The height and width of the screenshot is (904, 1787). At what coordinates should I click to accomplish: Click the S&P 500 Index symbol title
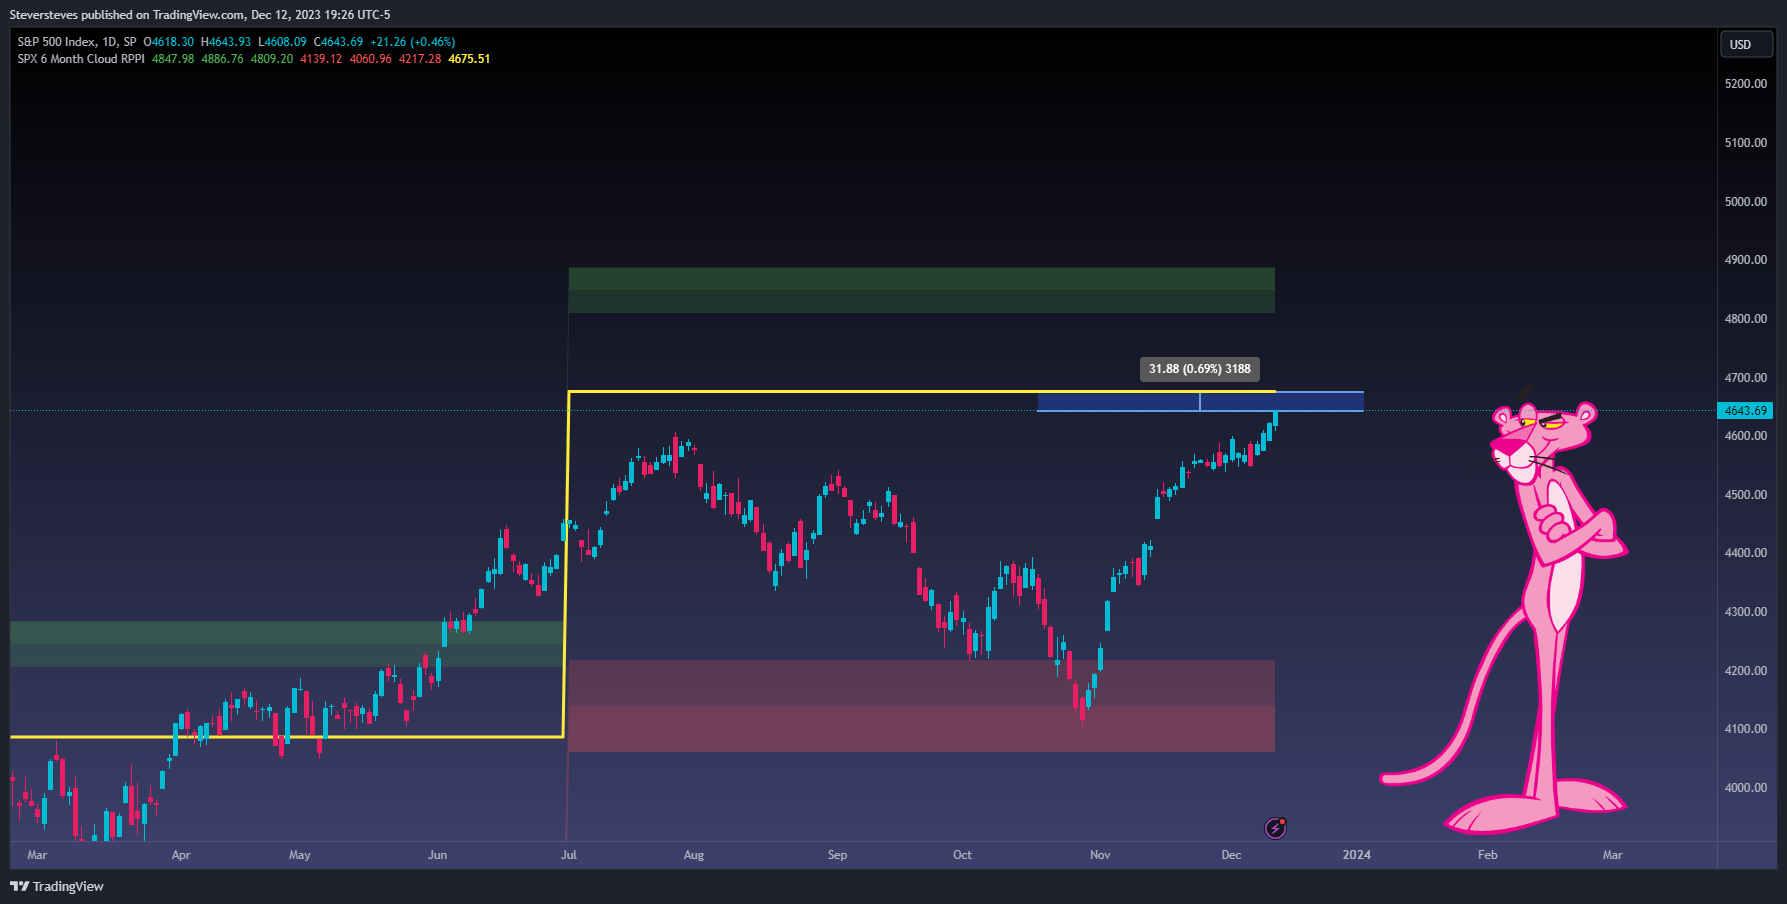(77, 42)
